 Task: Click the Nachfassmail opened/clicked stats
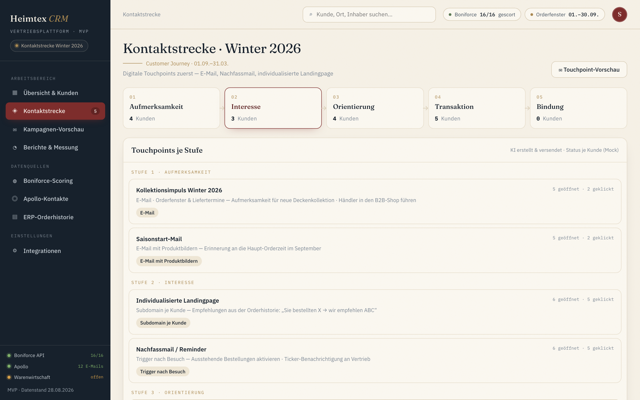click(583, 348)
